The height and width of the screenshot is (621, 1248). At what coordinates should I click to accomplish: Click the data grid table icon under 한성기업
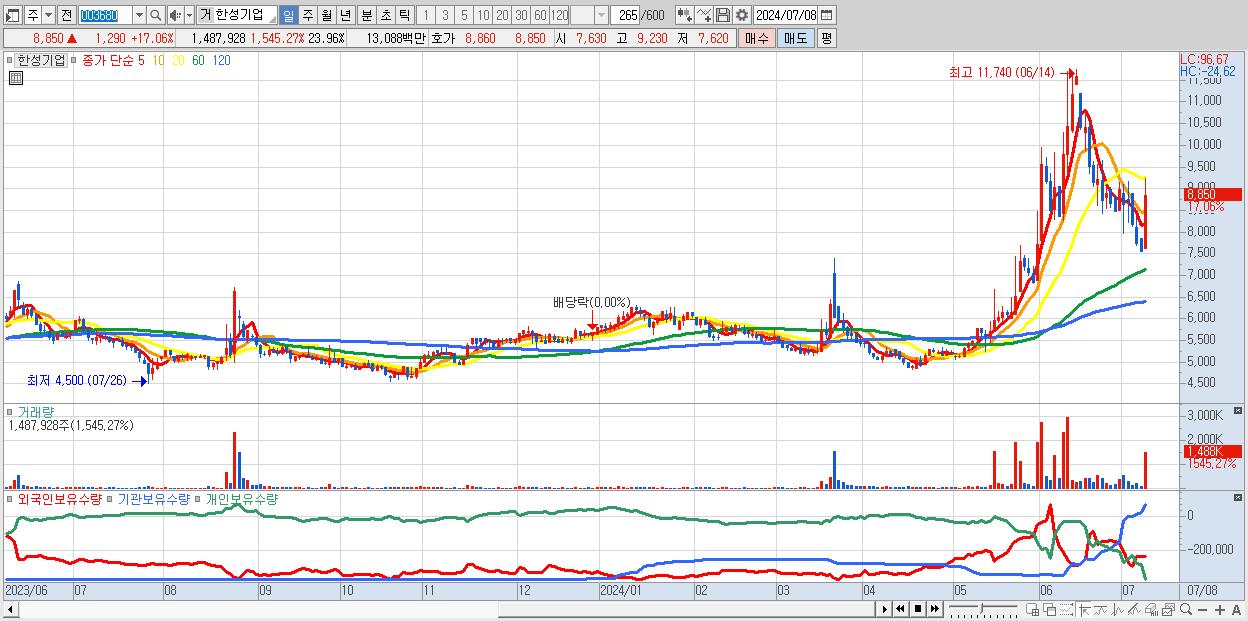point(16,78)
